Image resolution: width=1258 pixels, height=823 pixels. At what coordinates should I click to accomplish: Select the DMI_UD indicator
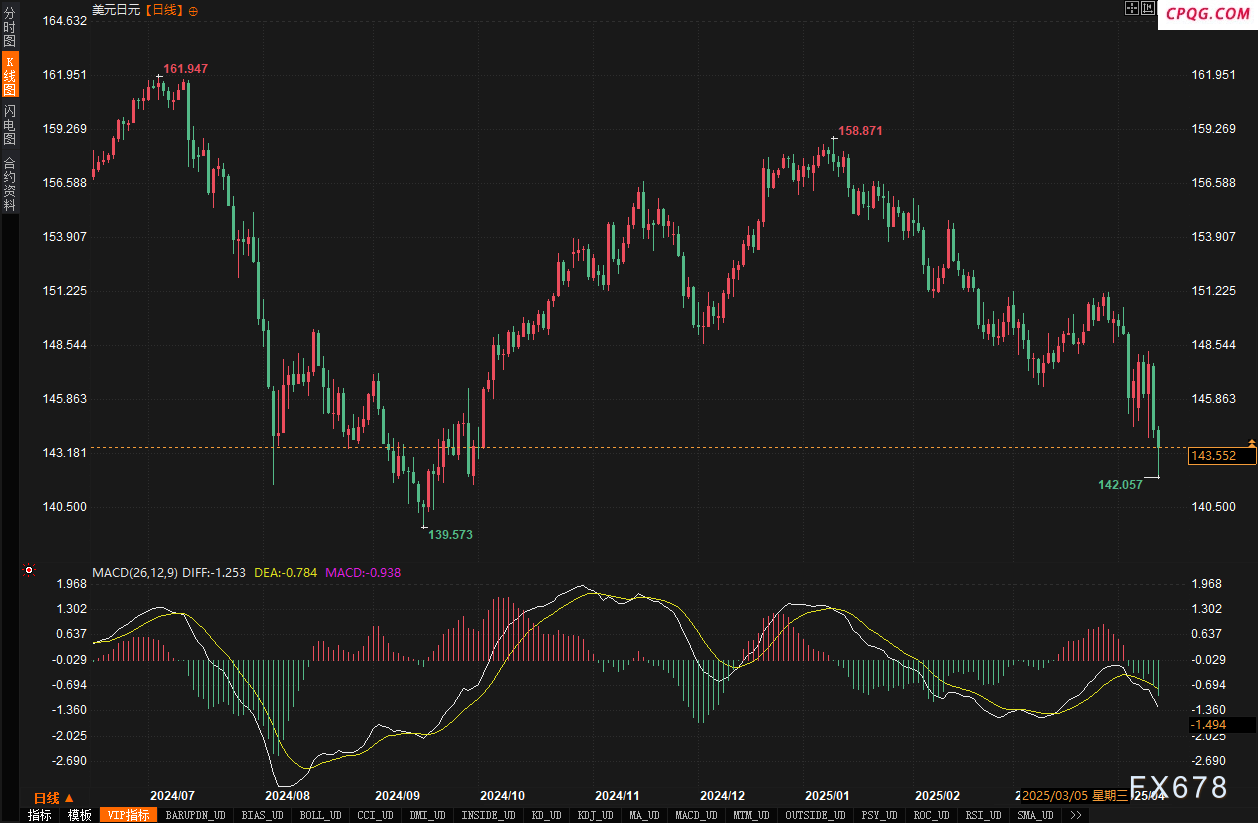point(427,815)
